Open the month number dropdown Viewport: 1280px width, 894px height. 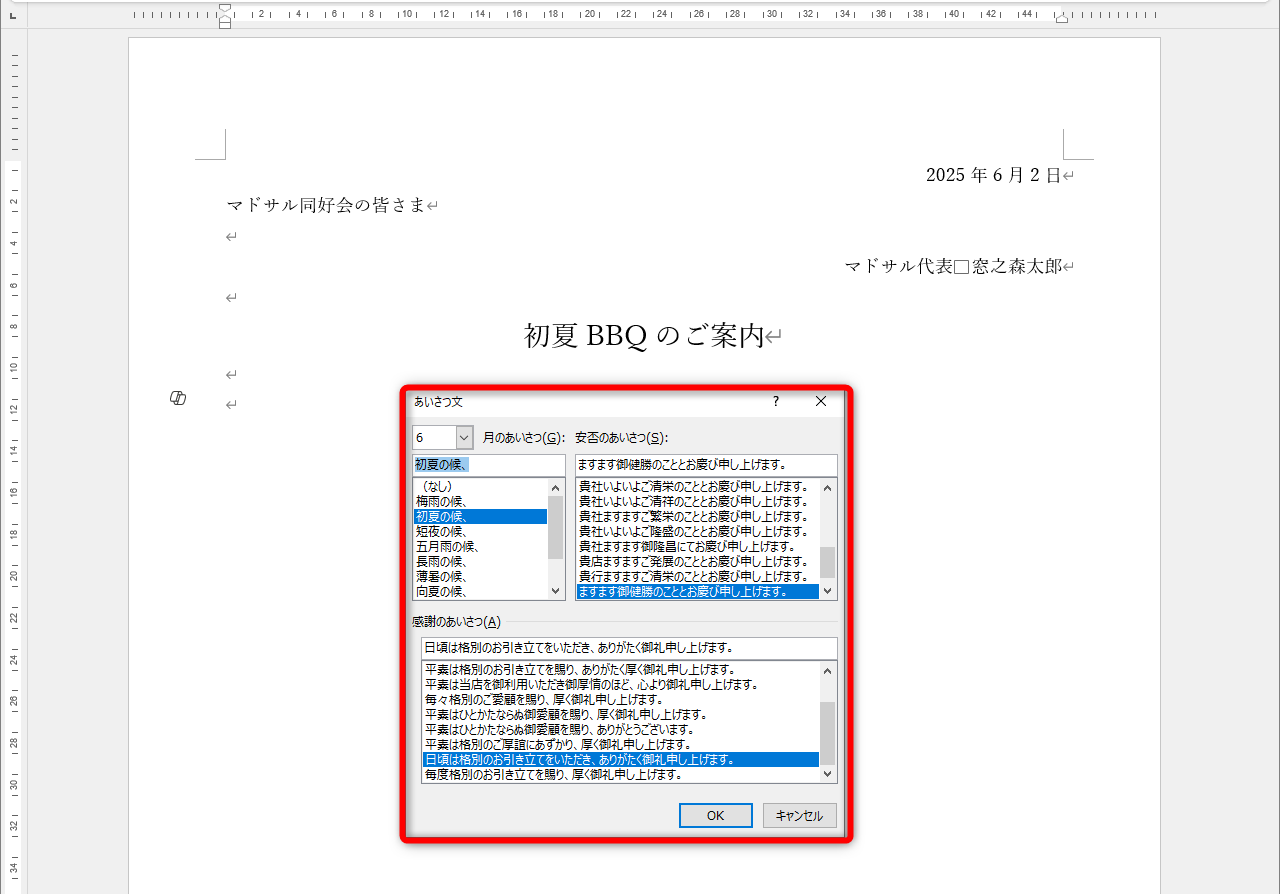tap(462, 437)
